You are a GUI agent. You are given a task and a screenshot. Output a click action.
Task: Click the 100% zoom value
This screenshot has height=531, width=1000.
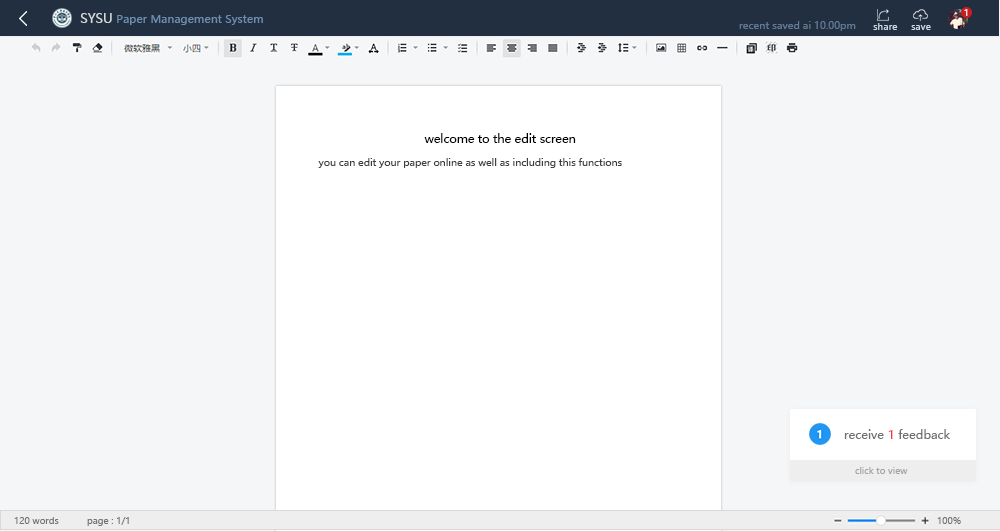(x=949, y=521)
